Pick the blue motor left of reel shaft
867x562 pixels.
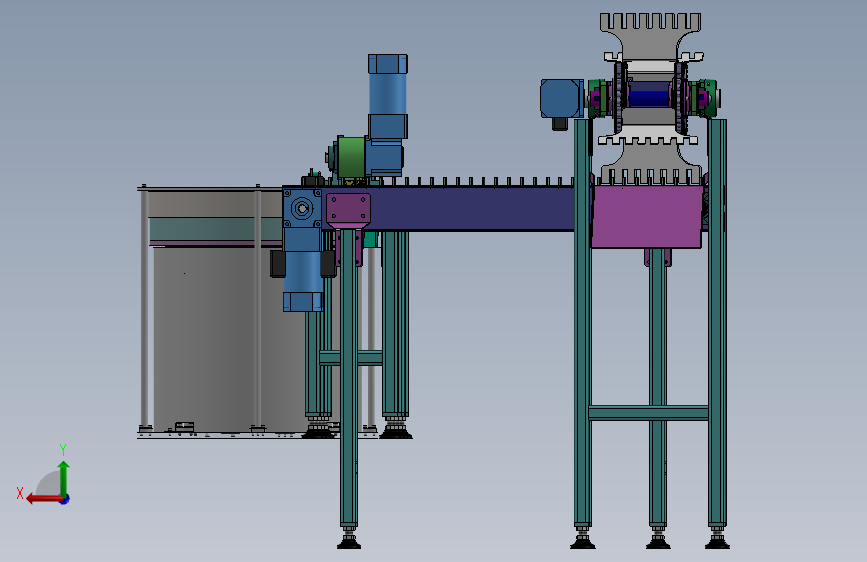coord(562,98)
